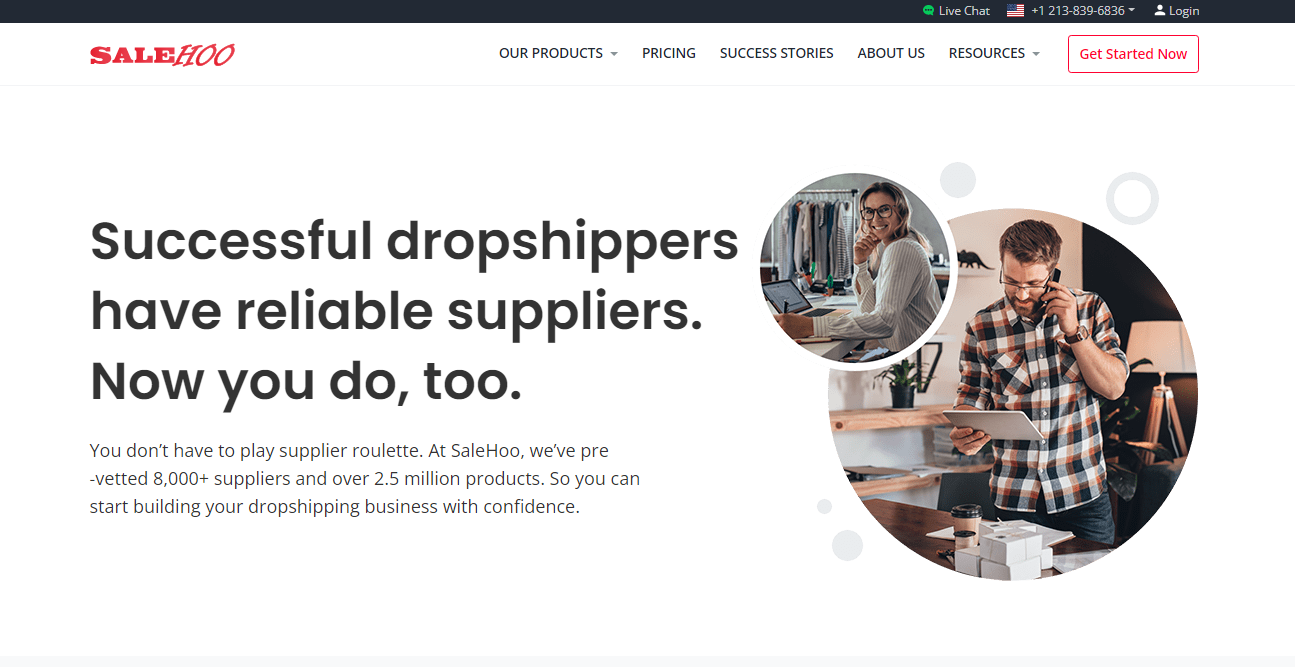Open the phone number country dropdown caret
The image size is (1295, 667).
(x=1132, y=10)
